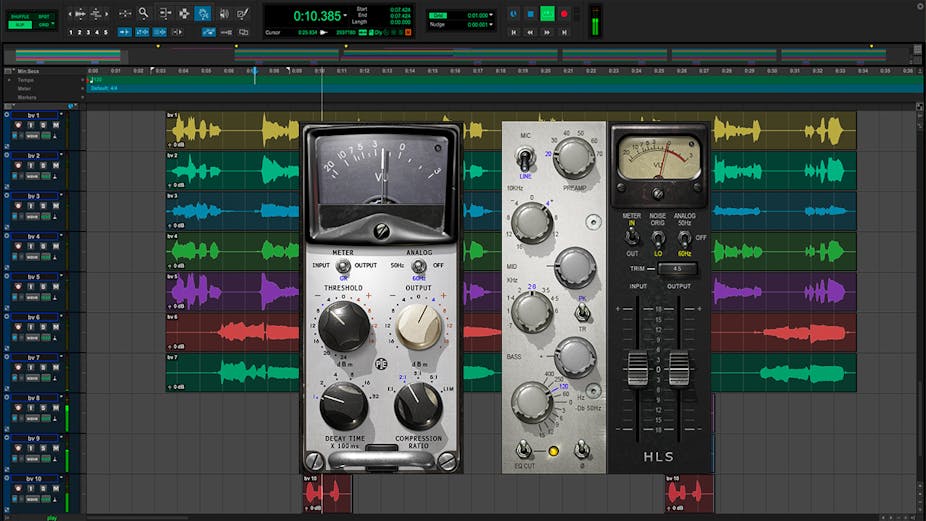Click the Record button in transport
The image size is (926, 521).
[564, 14]
